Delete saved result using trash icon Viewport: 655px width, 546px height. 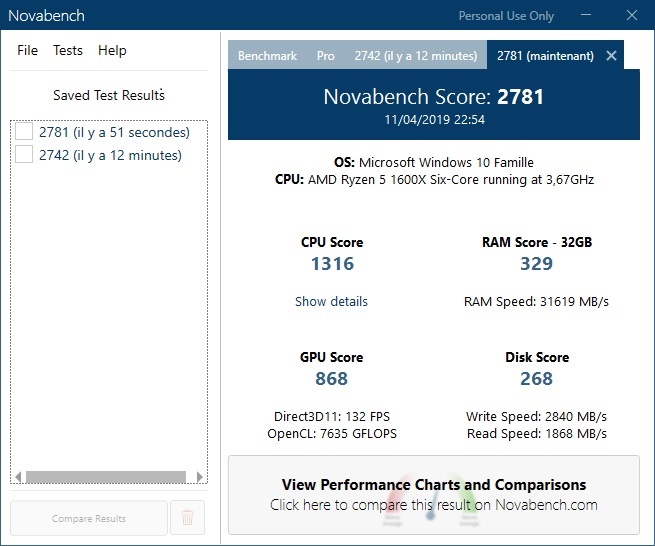click(x=187, y=518)
